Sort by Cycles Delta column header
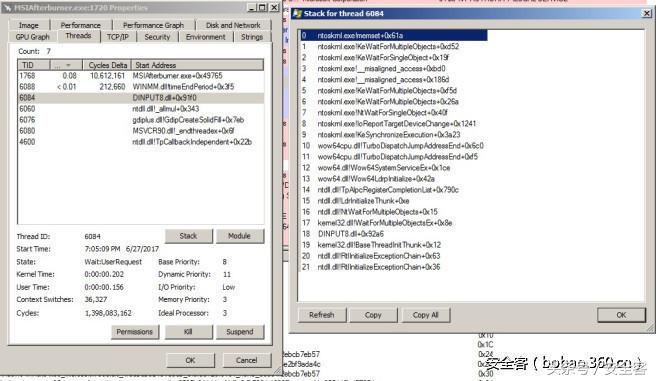Screen dimensions: 656x381 coord(107,65)
